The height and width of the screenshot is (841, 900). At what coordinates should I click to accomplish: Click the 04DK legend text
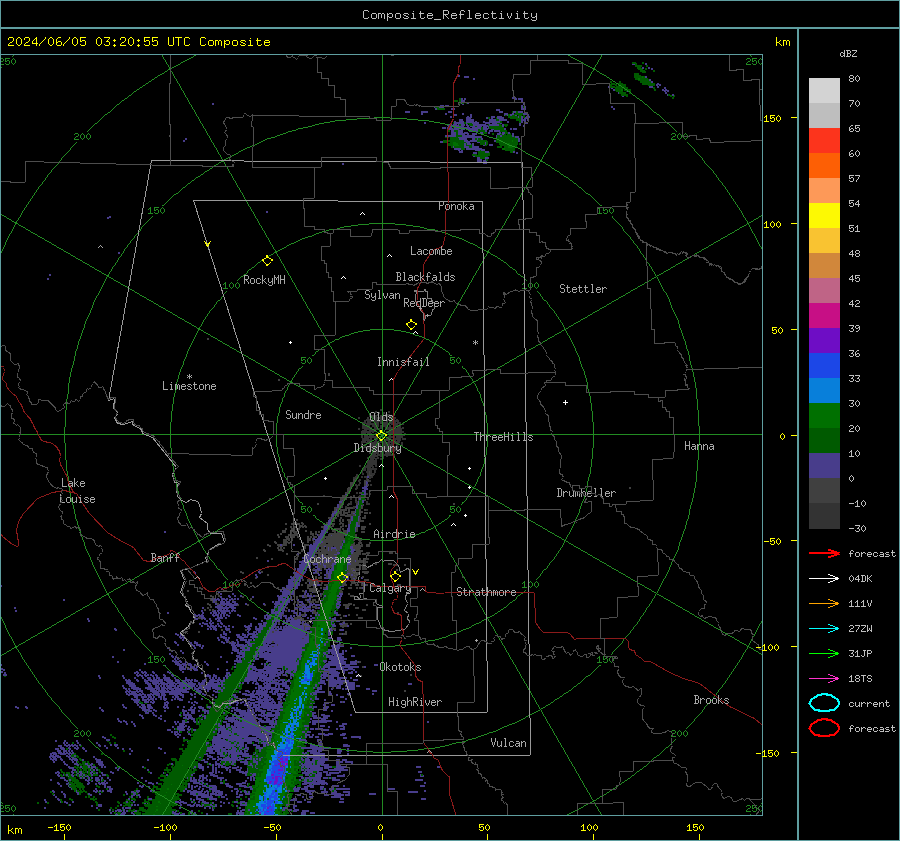point(860,579)
